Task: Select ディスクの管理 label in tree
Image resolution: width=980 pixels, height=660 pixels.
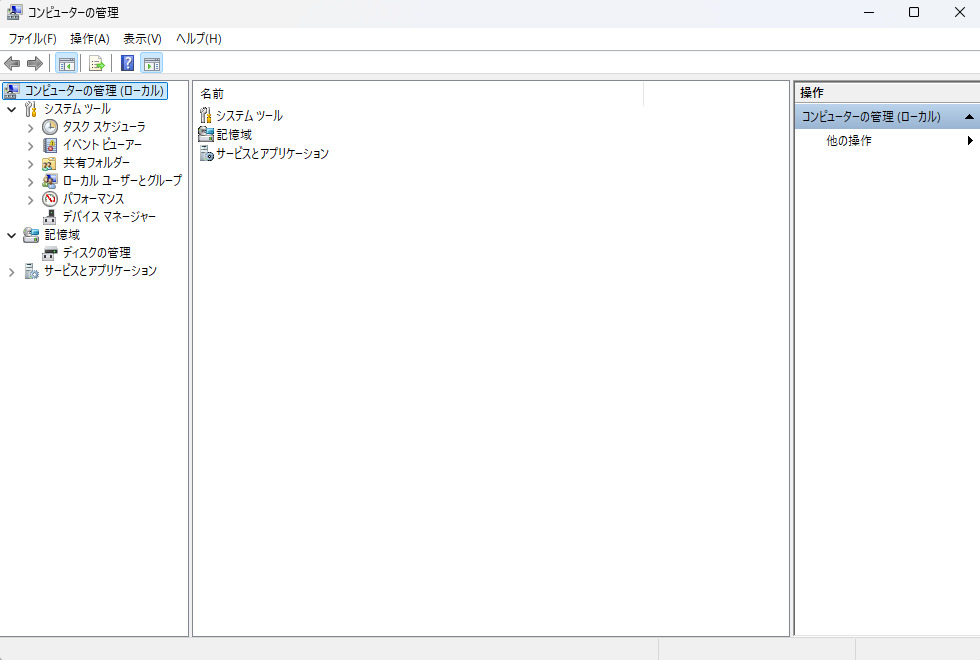Action: click(96, 253)
